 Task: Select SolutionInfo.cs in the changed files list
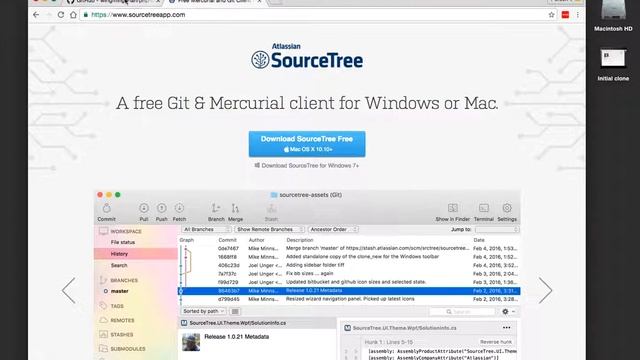coord(258,323)
